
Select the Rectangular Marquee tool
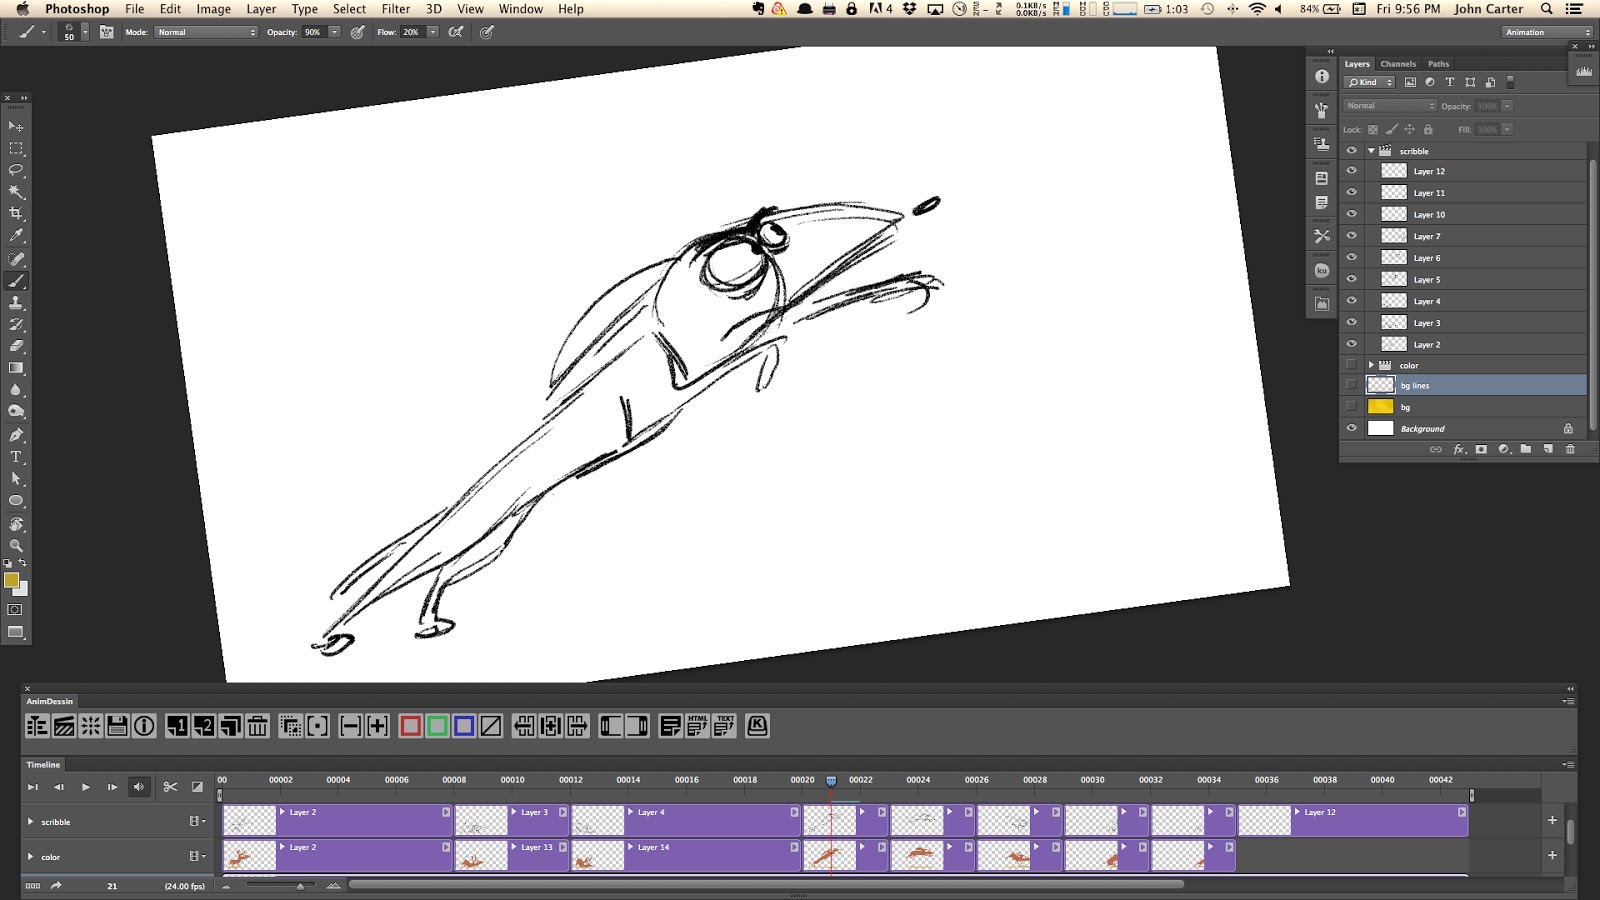(x=16, y=149)
